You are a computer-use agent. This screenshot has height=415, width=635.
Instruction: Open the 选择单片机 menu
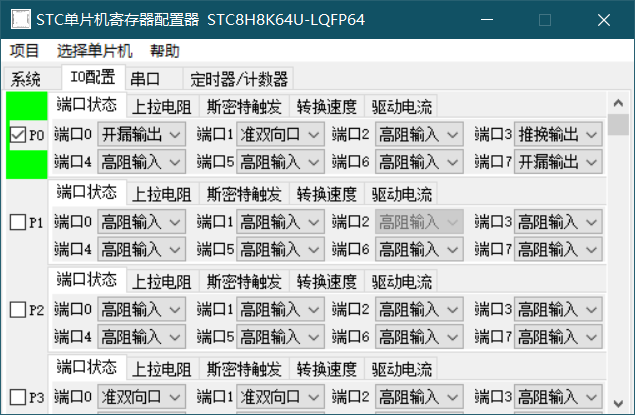point(94,51)
